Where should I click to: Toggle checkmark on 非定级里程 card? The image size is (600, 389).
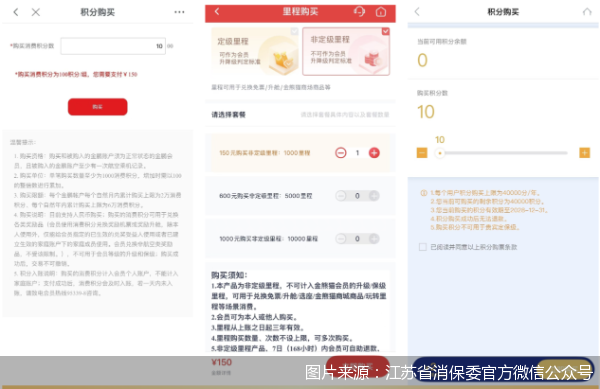385,31
